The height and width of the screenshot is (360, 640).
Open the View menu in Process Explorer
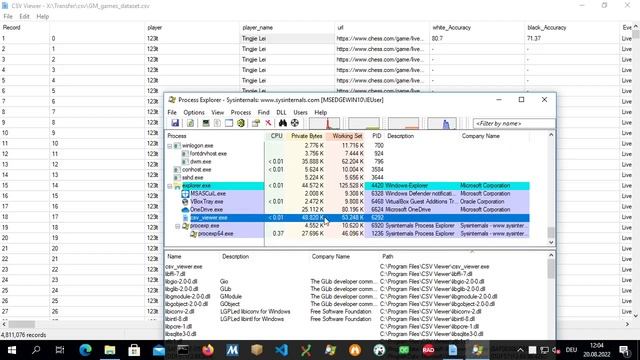tap(218, 112)
